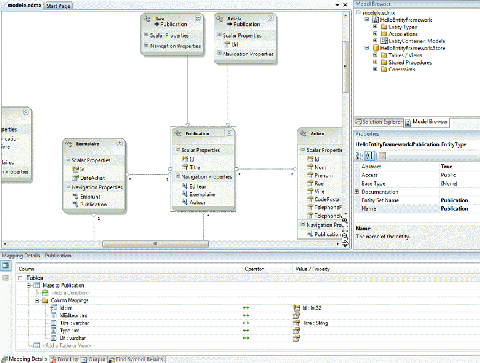Expand the Tables / Views node
This screenshot has width=480, height=363.
(375, 55)
